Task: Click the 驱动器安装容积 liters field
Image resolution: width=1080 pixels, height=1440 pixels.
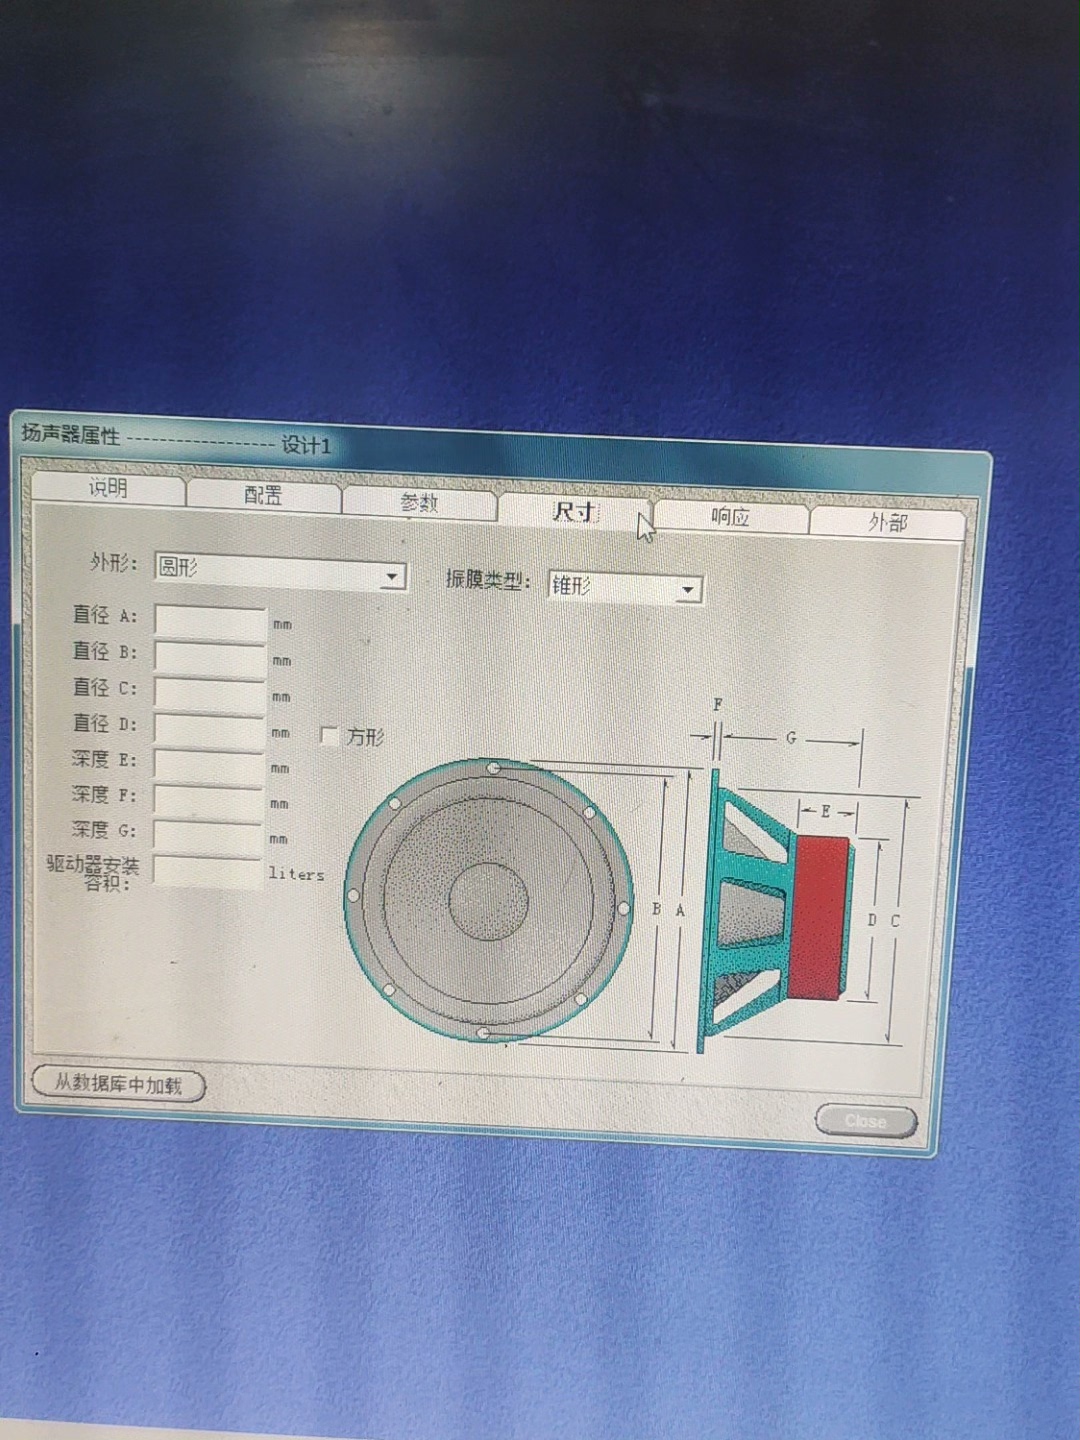Action: click(208, 872)
